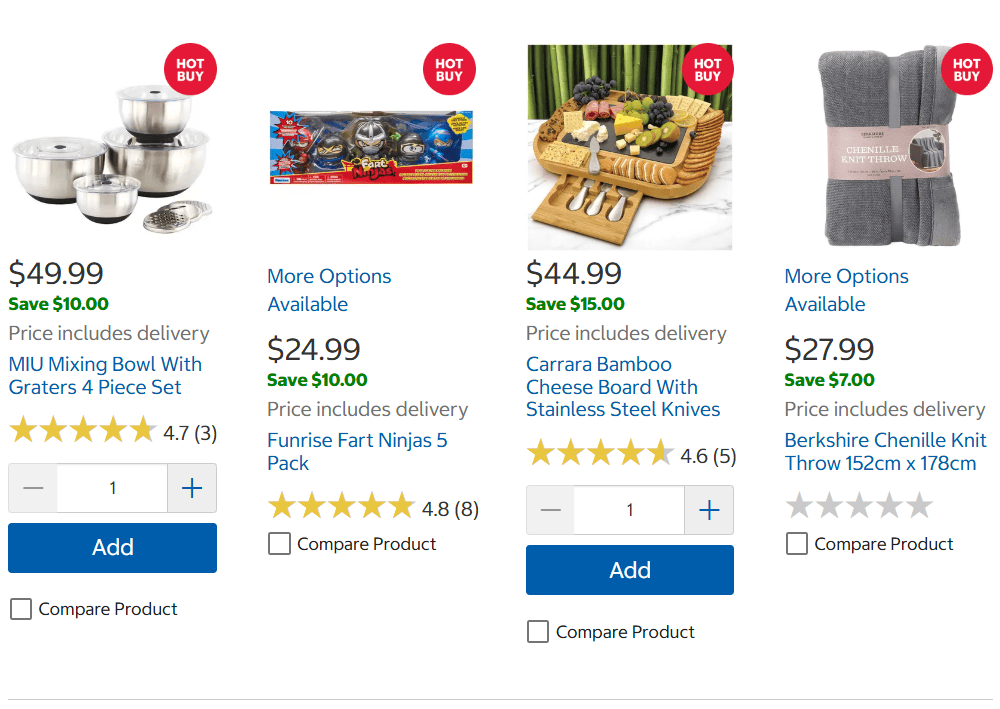
Task: Check Compare Product for MIU Mixing Bowl
Action: (21, 609)
